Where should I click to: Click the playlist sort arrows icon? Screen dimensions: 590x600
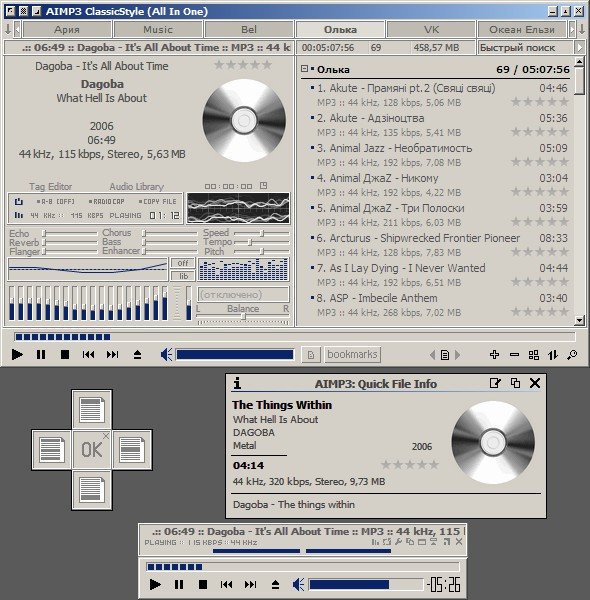(x=553, y=355)
